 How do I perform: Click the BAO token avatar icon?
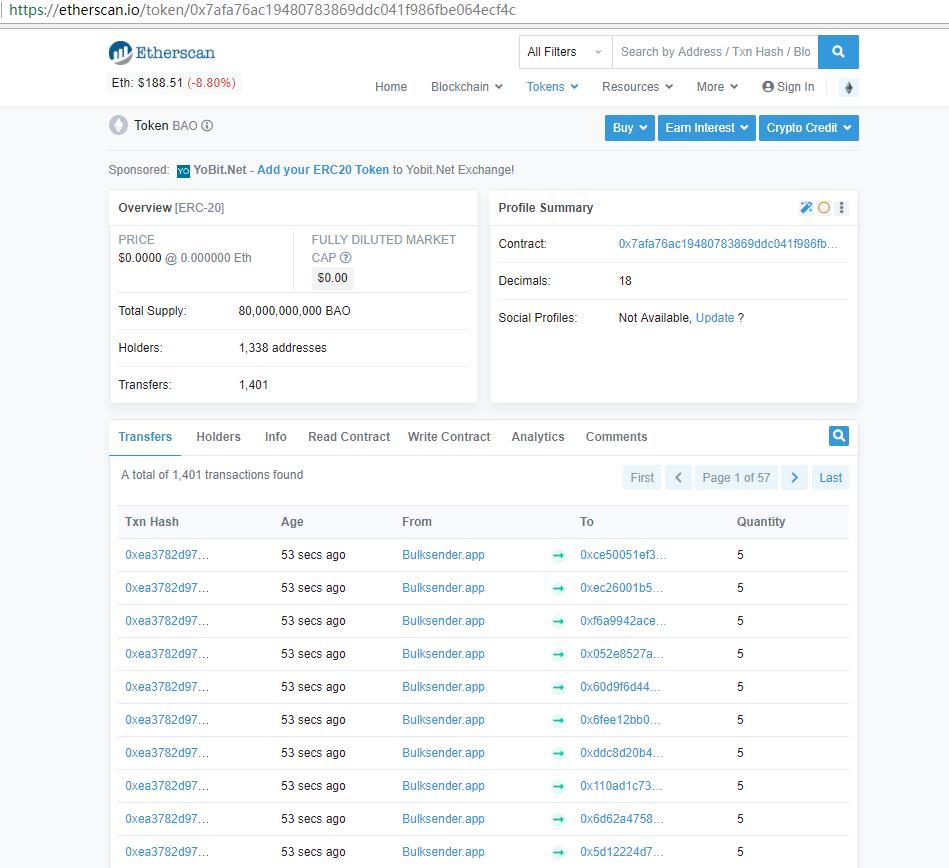(119, 125)
